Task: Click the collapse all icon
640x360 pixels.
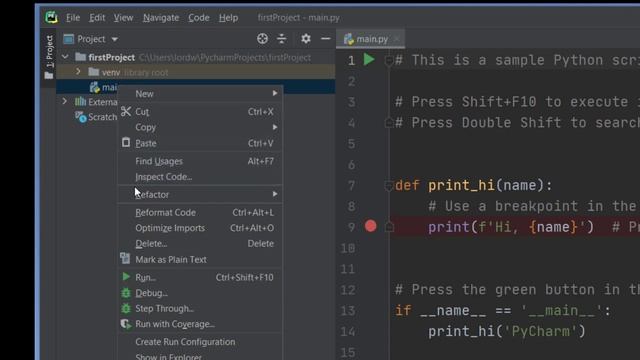Action: pos(282,39)
